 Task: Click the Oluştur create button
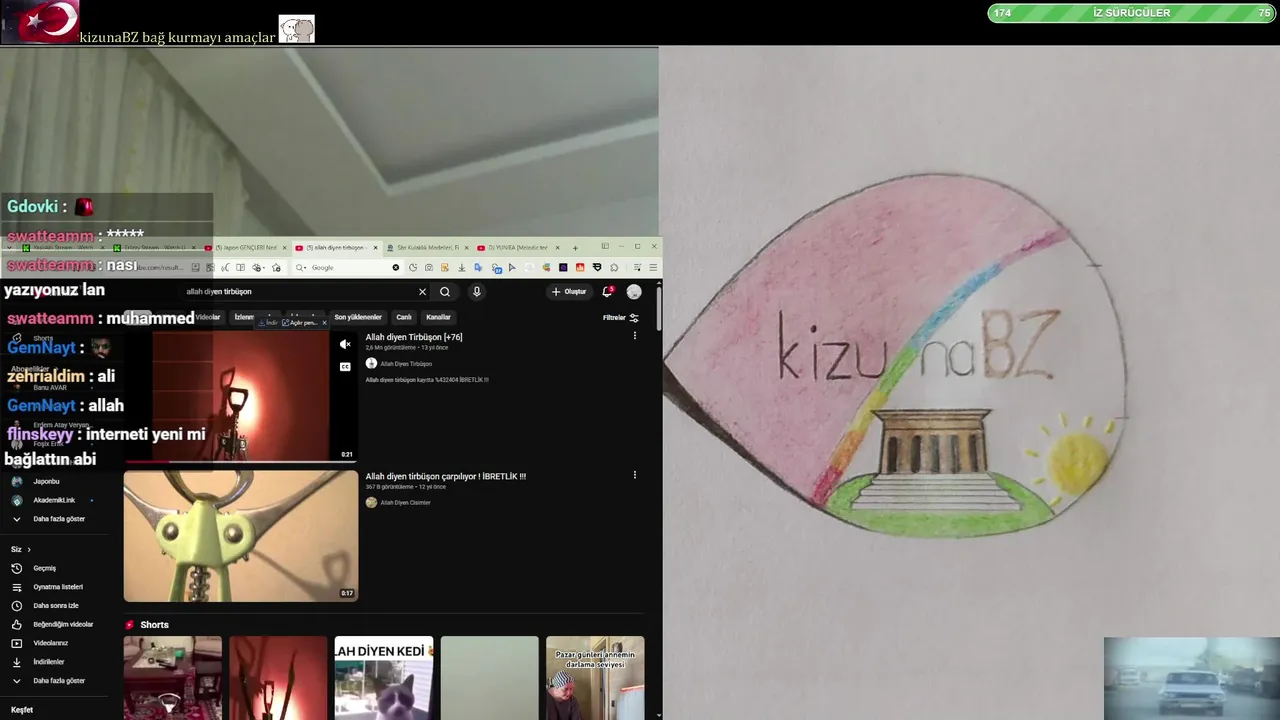[x=569, y=292]
